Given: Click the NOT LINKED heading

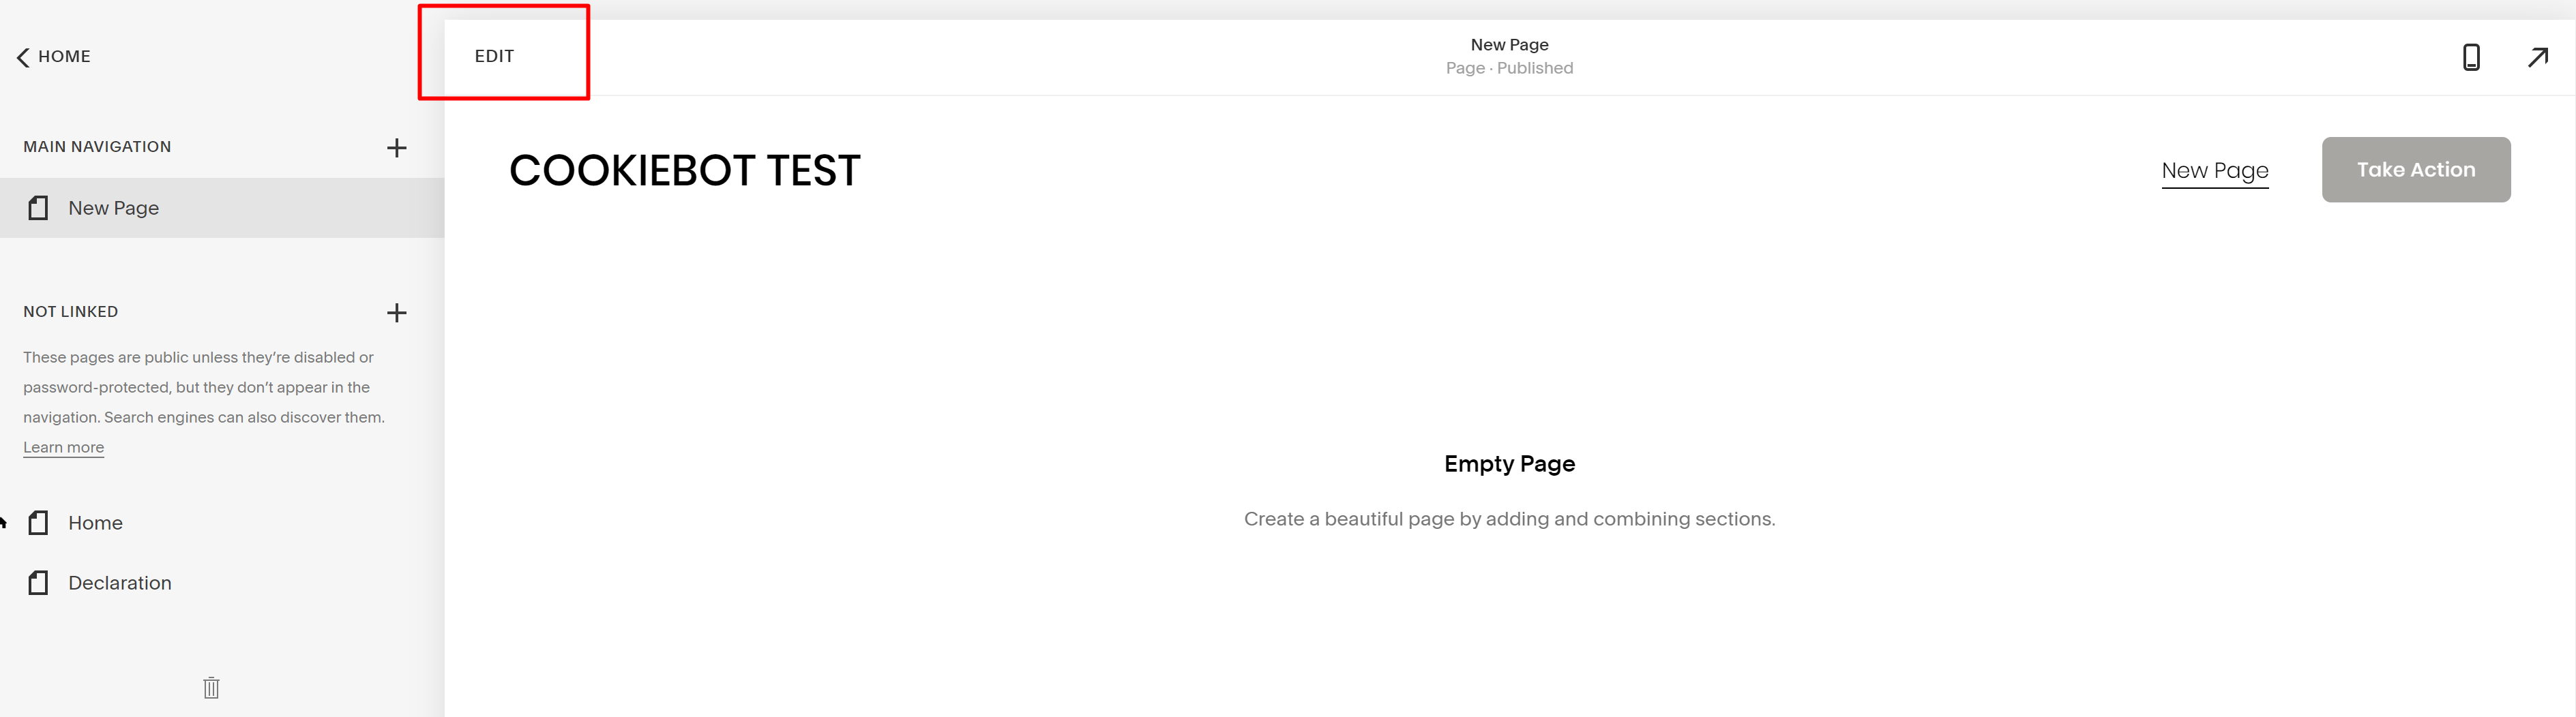Looking at the screenshot, I should [x=71, y=311].
